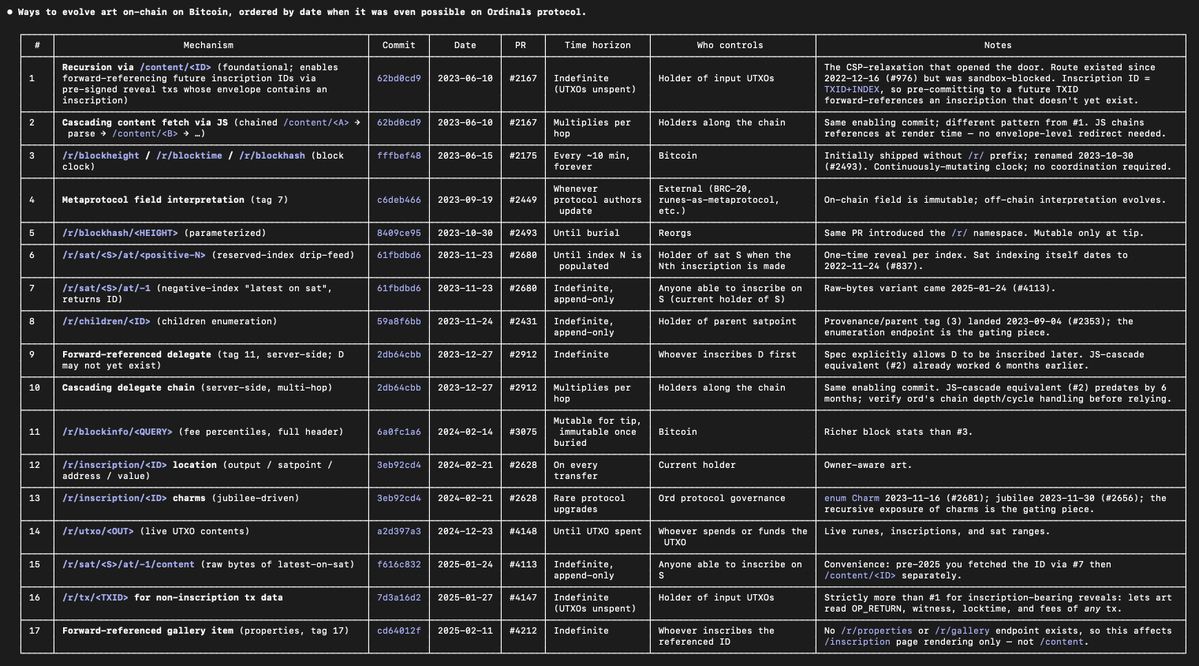Screen dimensions: 1199x666
Task: Click PR number #4113
Action: [x=523, y=564]
